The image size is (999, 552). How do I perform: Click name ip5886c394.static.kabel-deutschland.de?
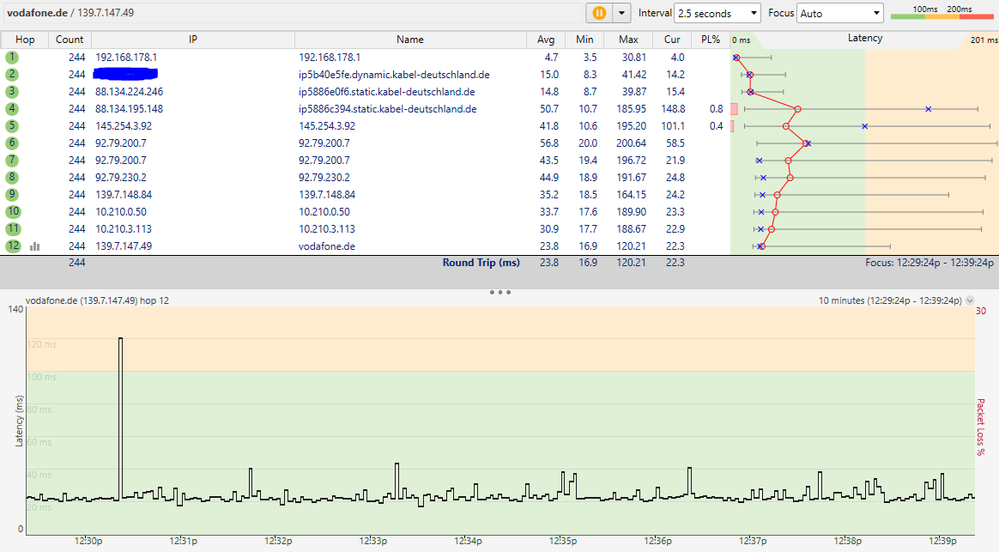(388, 109)
